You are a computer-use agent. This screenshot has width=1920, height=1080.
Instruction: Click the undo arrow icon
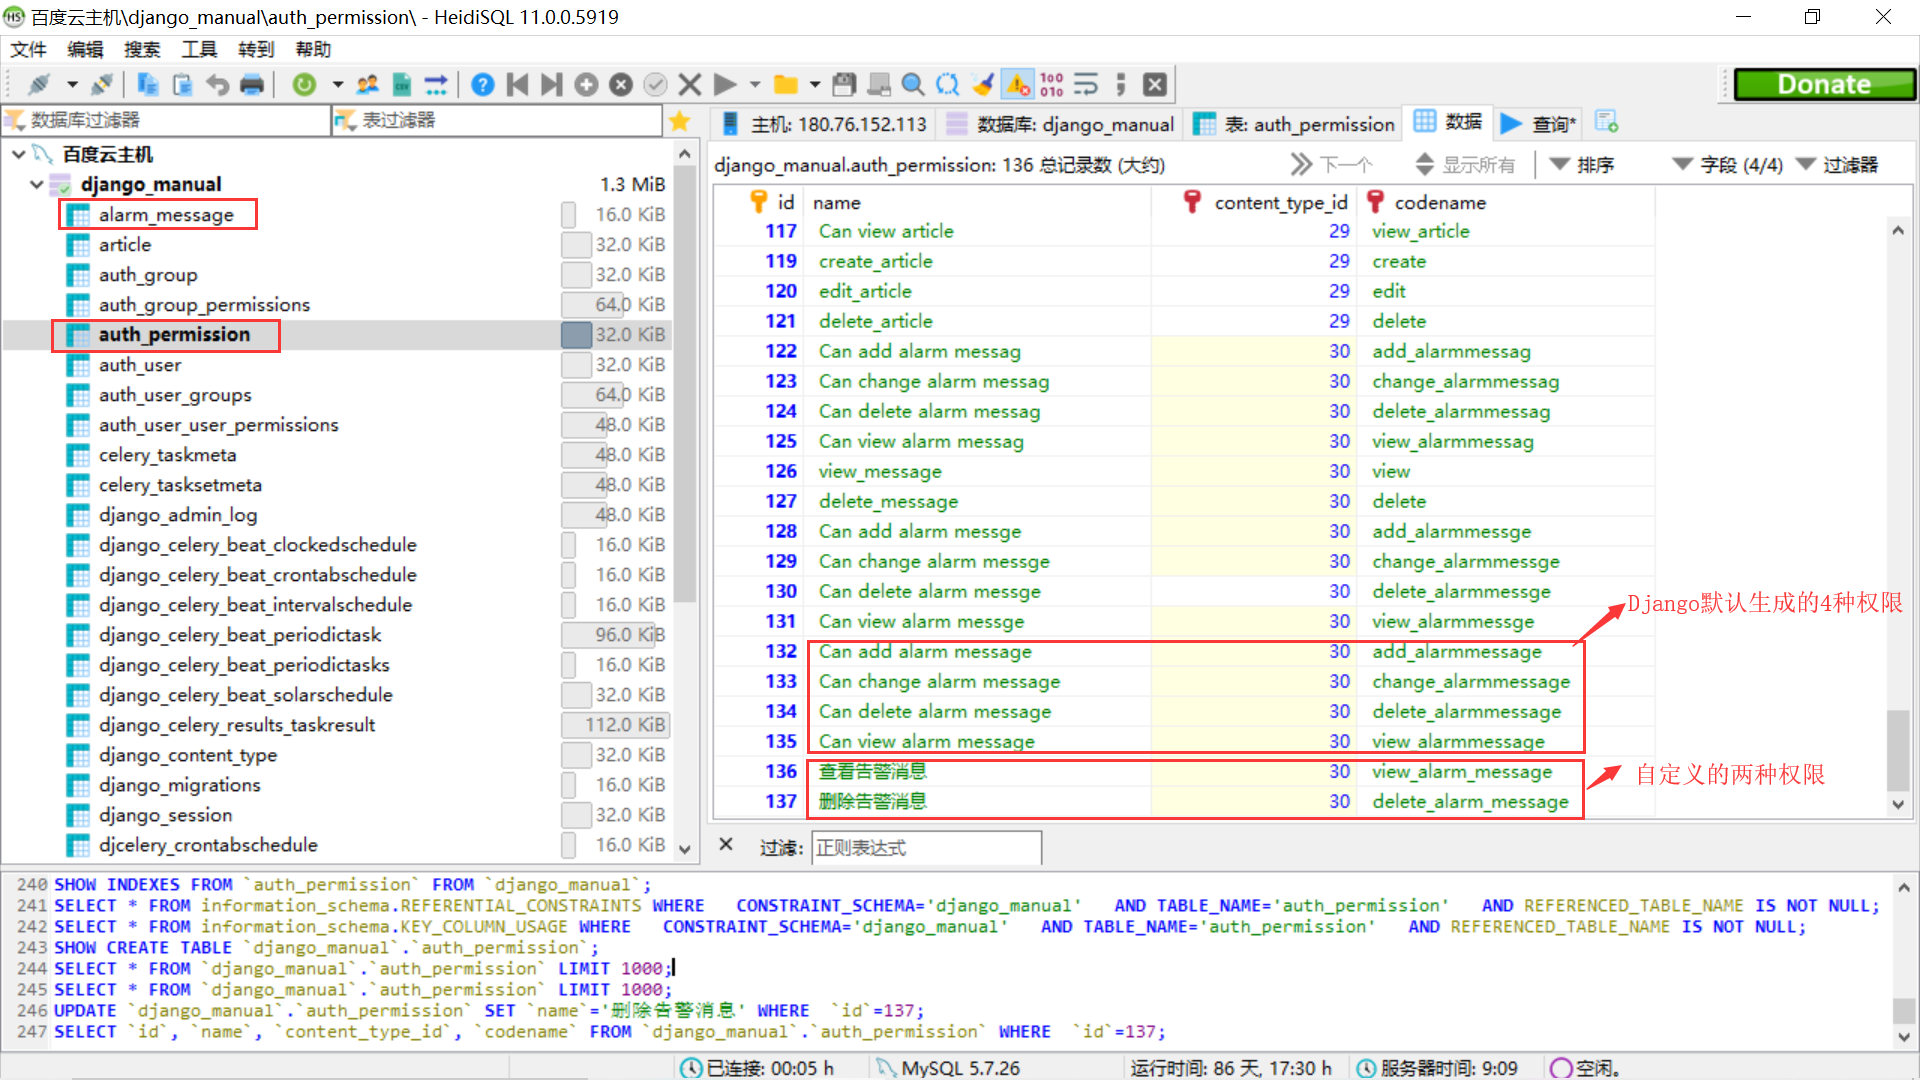point(217,85)
